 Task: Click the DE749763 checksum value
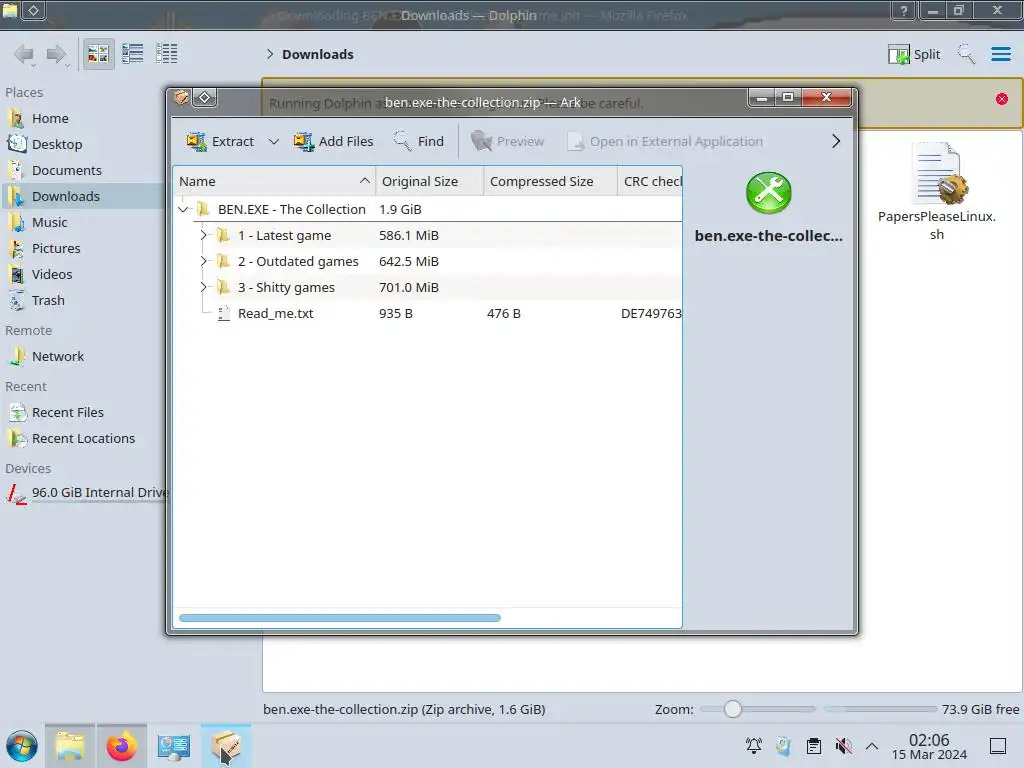click(651, 314)
